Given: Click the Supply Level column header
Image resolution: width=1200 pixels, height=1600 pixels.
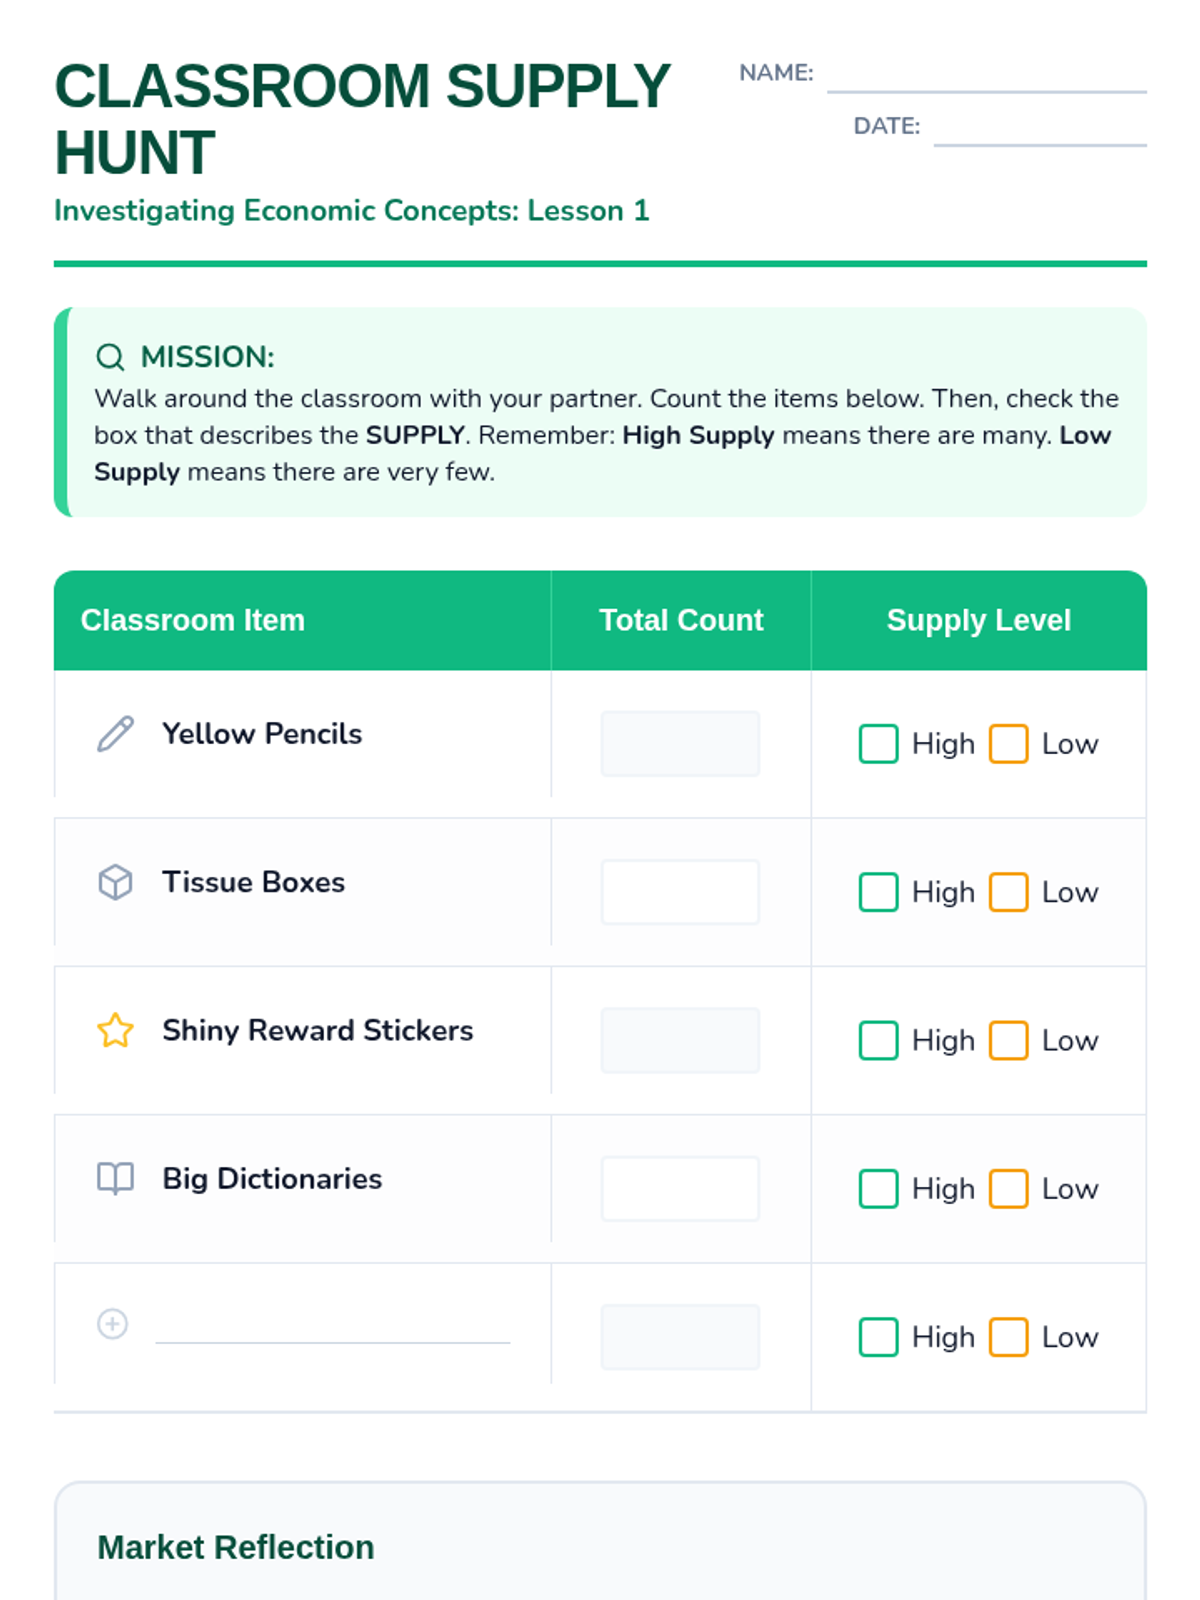Looking at the screenshot, I should tap(979, 620).
